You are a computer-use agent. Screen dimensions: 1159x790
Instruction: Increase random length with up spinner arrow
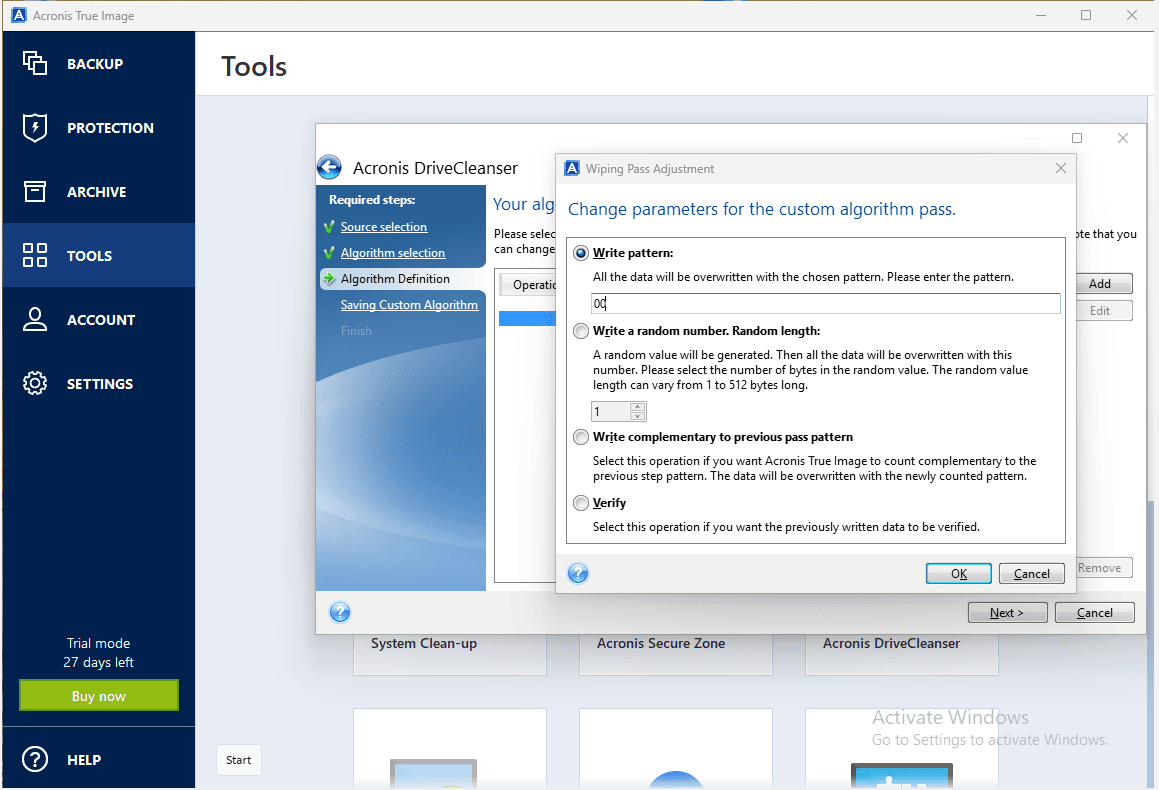637,406
